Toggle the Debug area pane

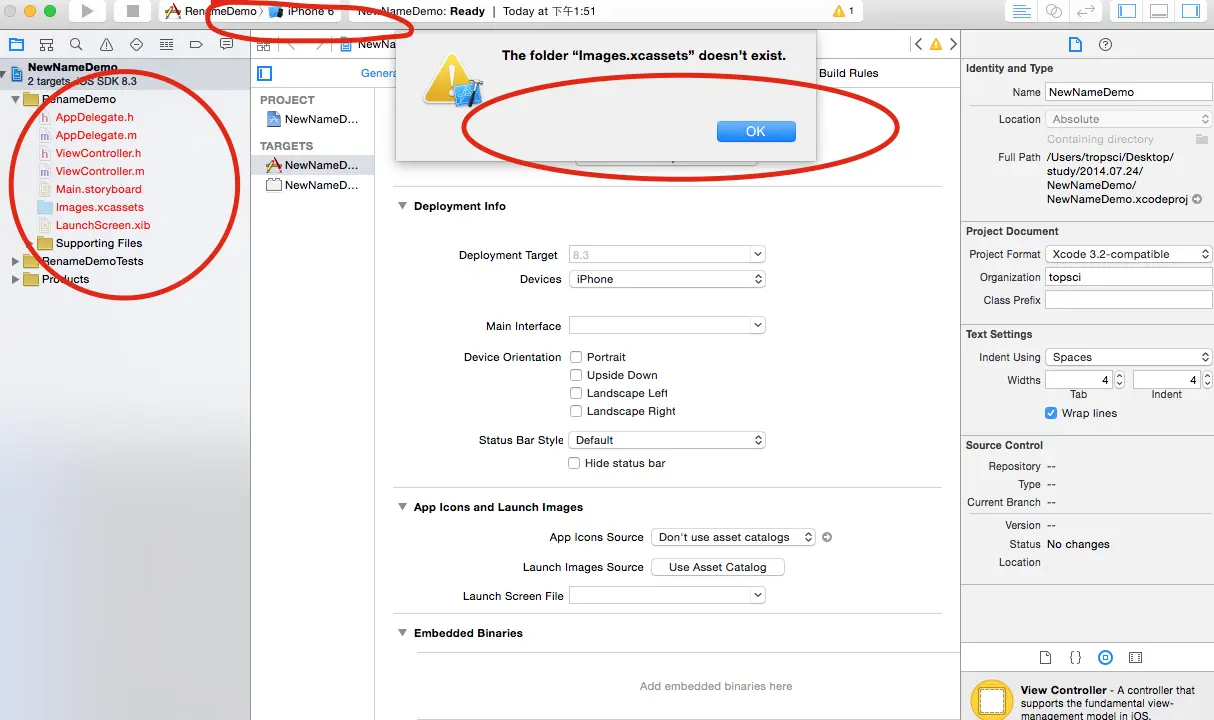coord(1159,11)
